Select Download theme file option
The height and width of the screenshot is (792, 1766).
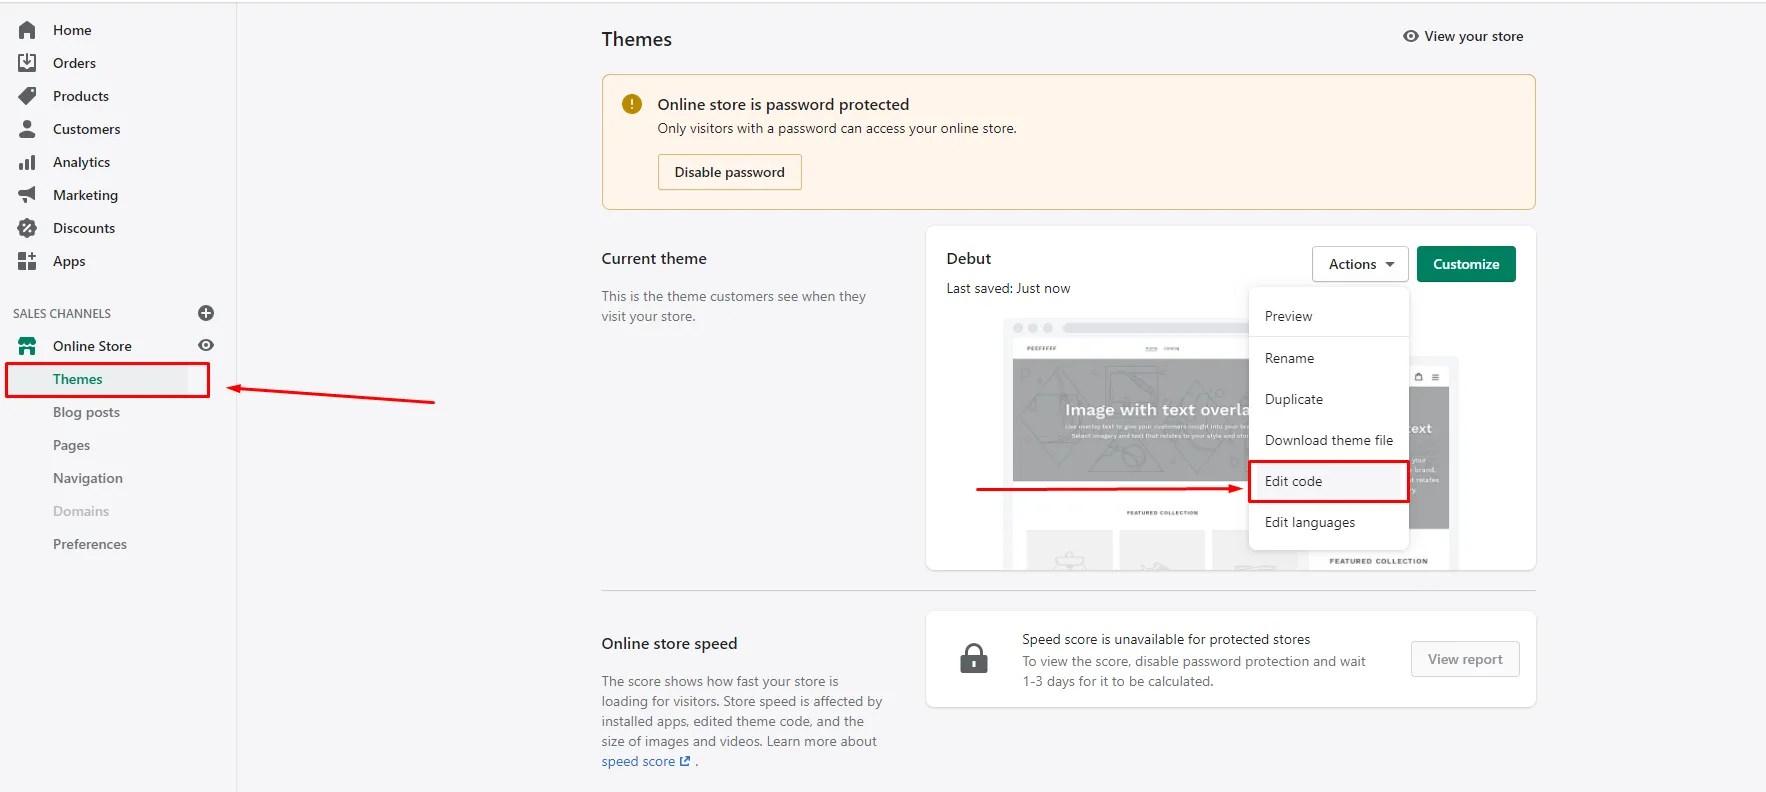coord(1328,440)
